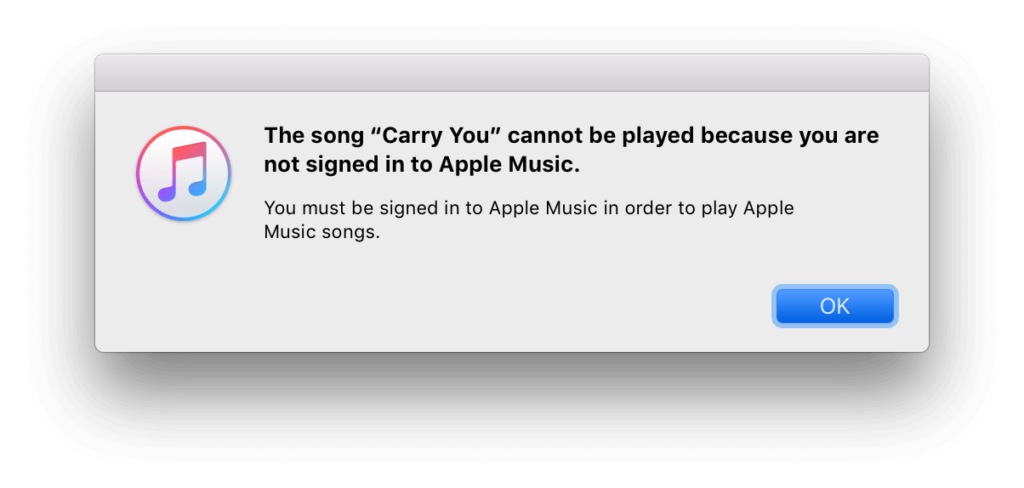Dismiss the alert with the OK button

pos(835,306)
